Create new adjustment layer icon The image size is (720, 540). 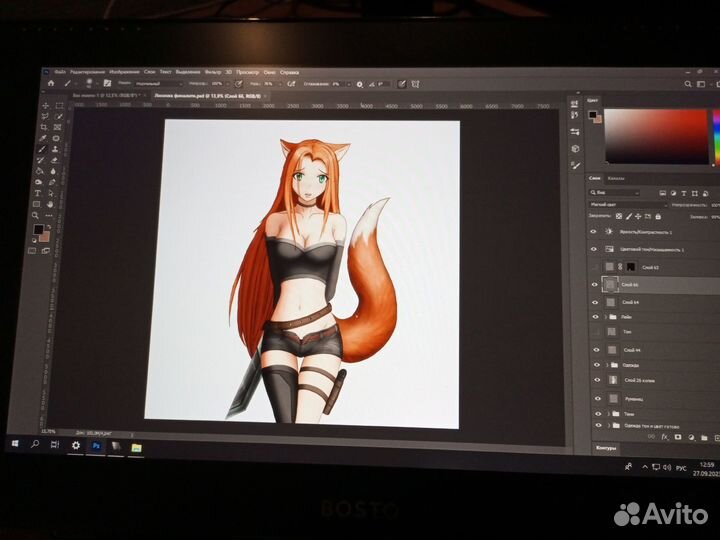[692, 438]
